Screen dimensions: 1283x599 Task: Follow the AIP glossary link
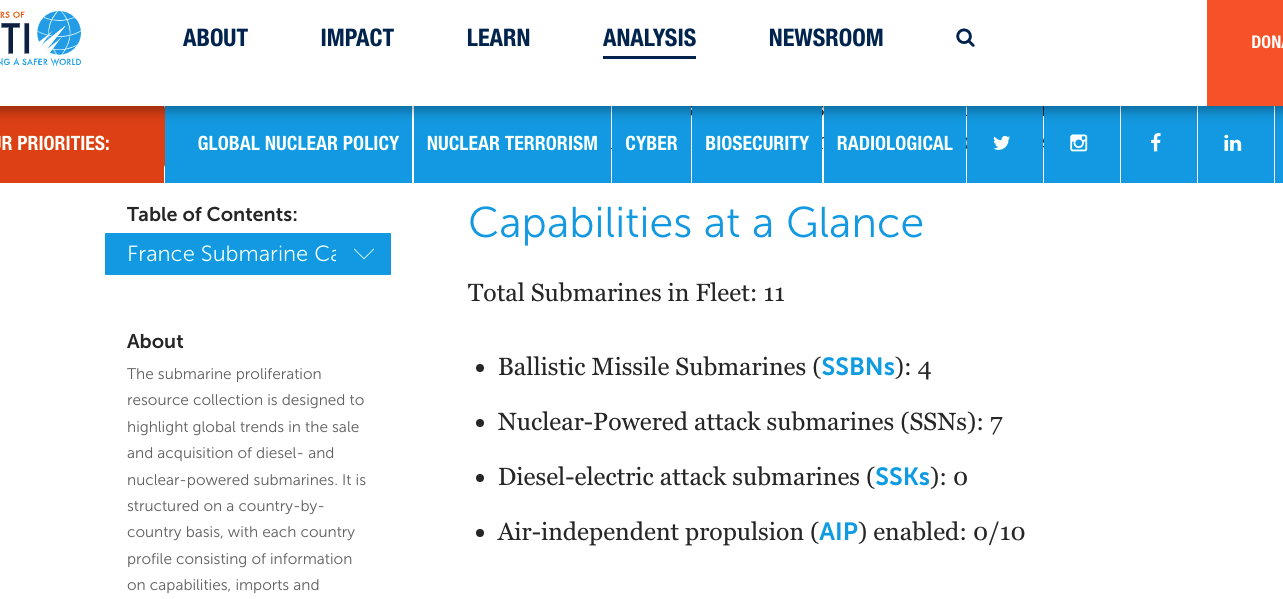tap(838, 532)
